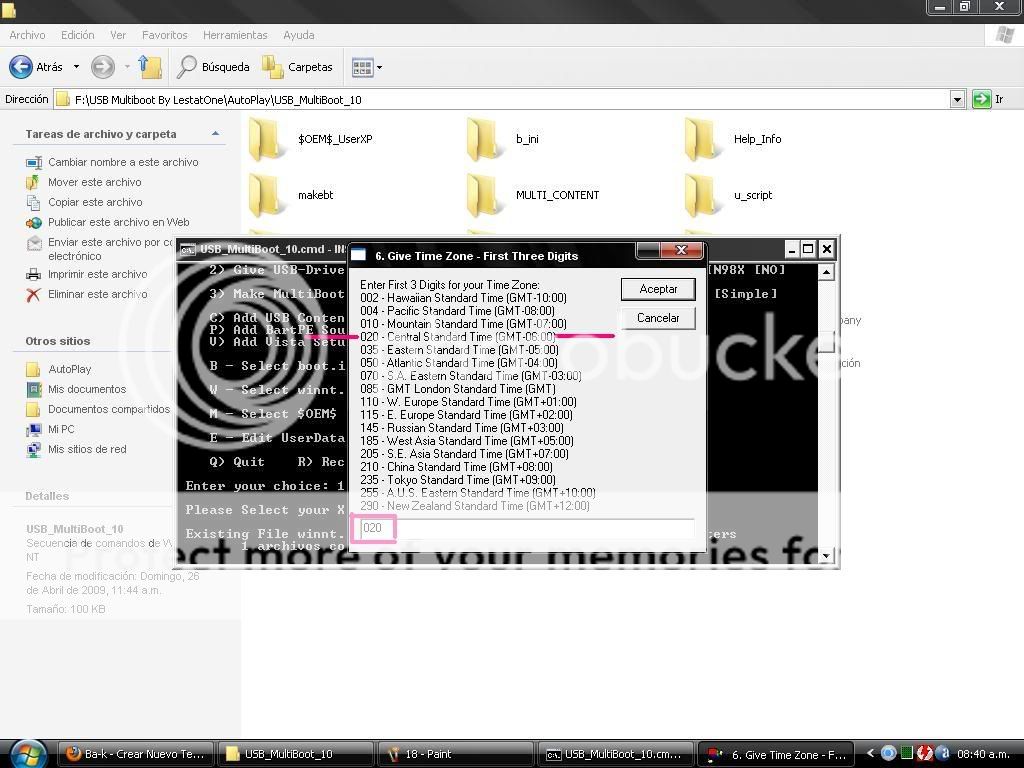The width and height of the screenshot is (1024, 768).
Task: Click Copiar este archivo
Action: click(x=95, y=202)
